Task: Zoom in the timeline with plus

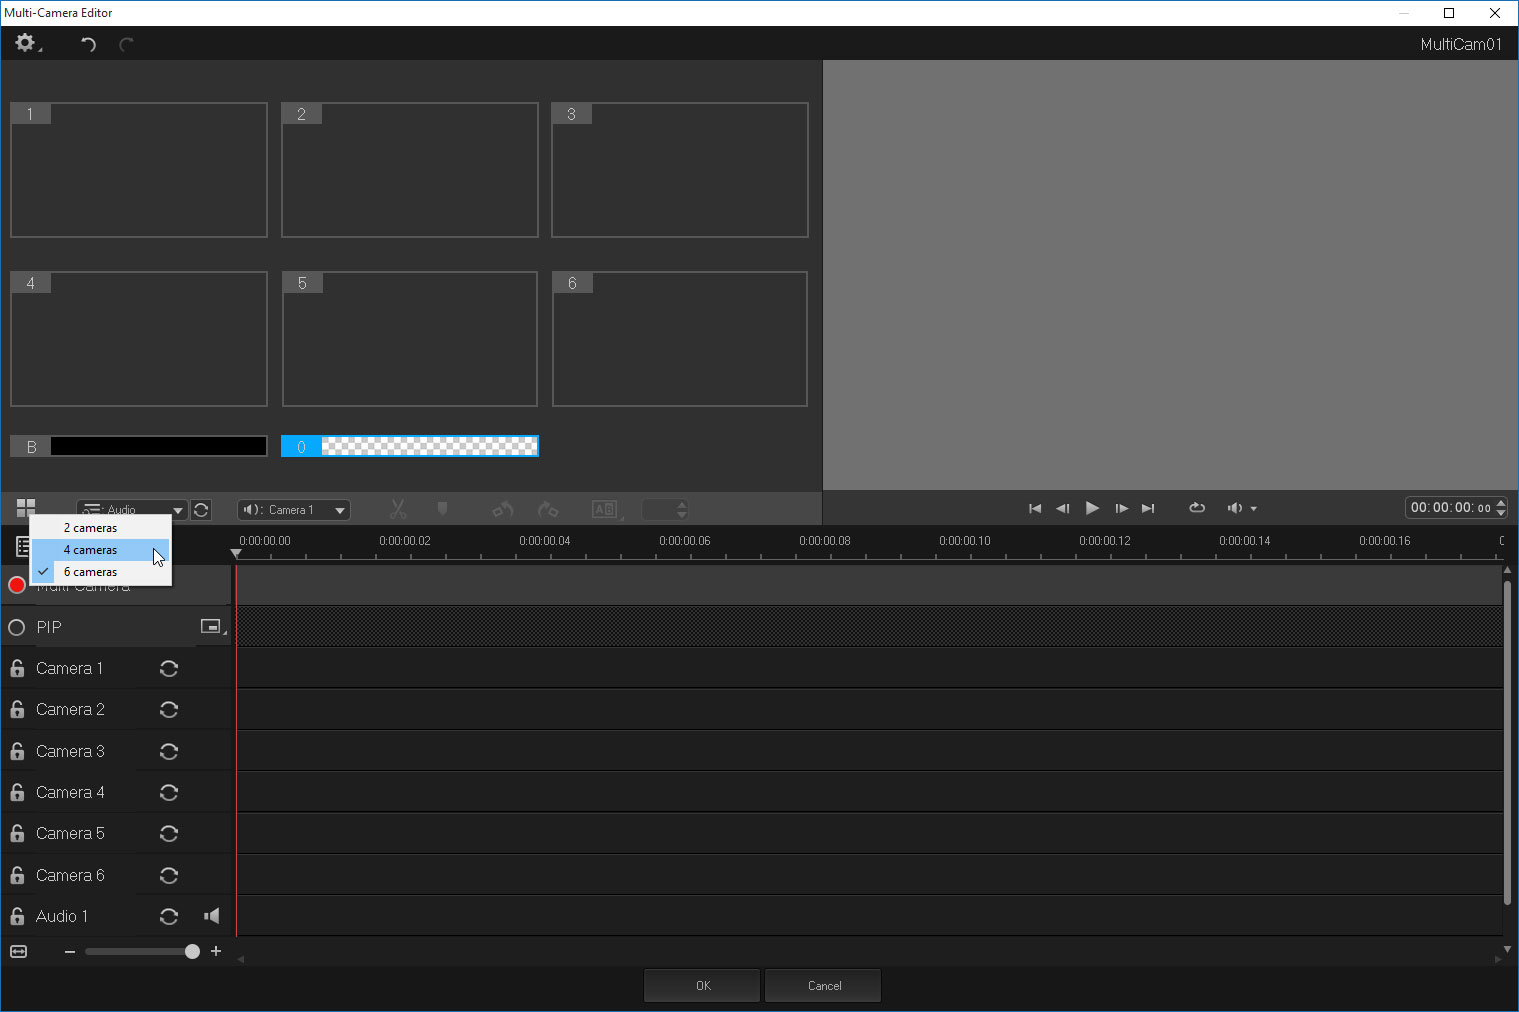Action: [216, 952]
